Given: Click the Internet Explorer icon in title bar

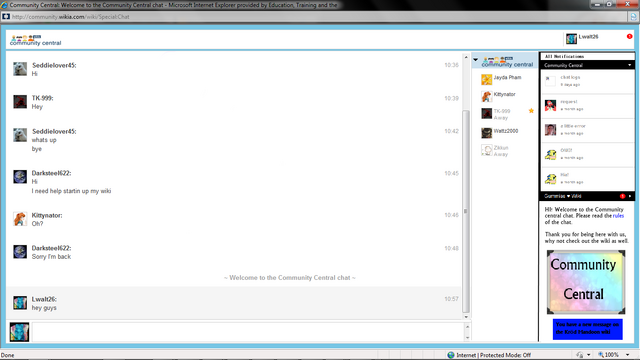Looking at the screenshot, I should coord(4,5).
